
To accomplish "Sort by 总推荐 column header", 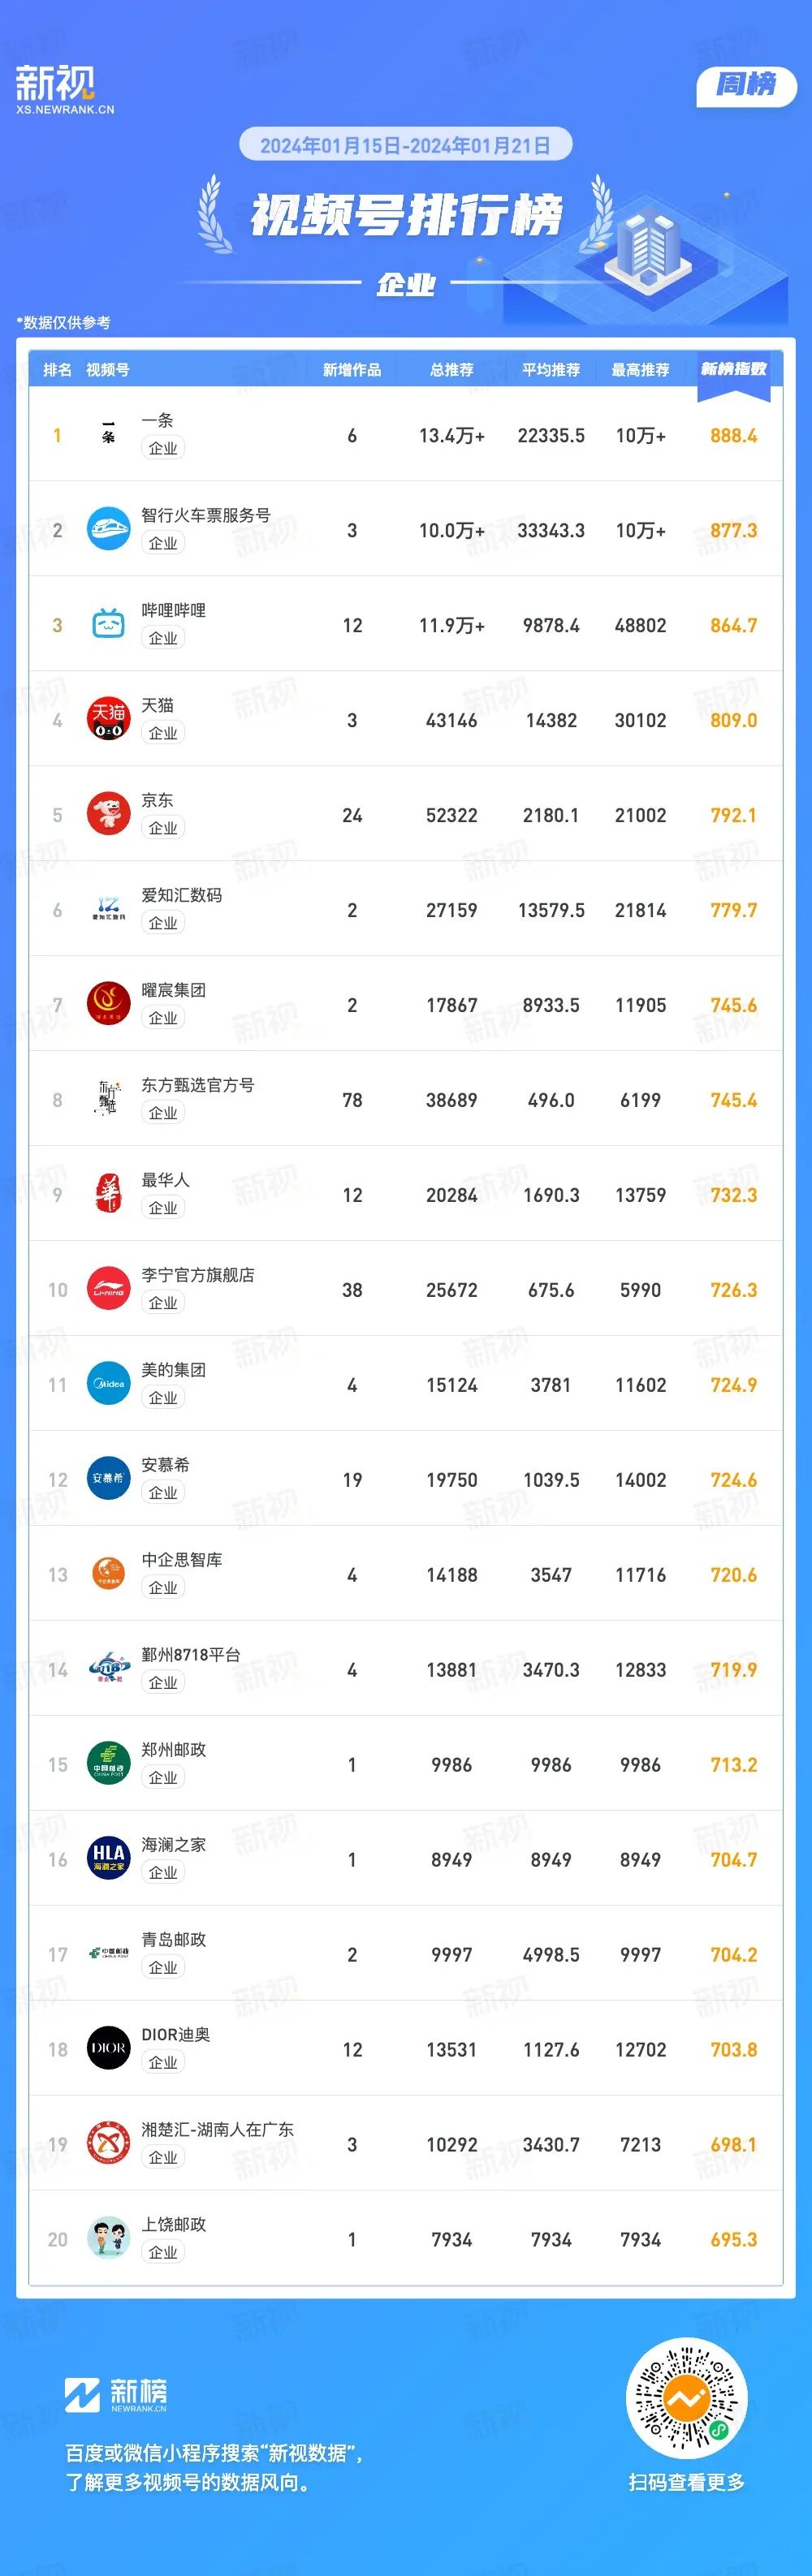I will (x=451, y=370).
